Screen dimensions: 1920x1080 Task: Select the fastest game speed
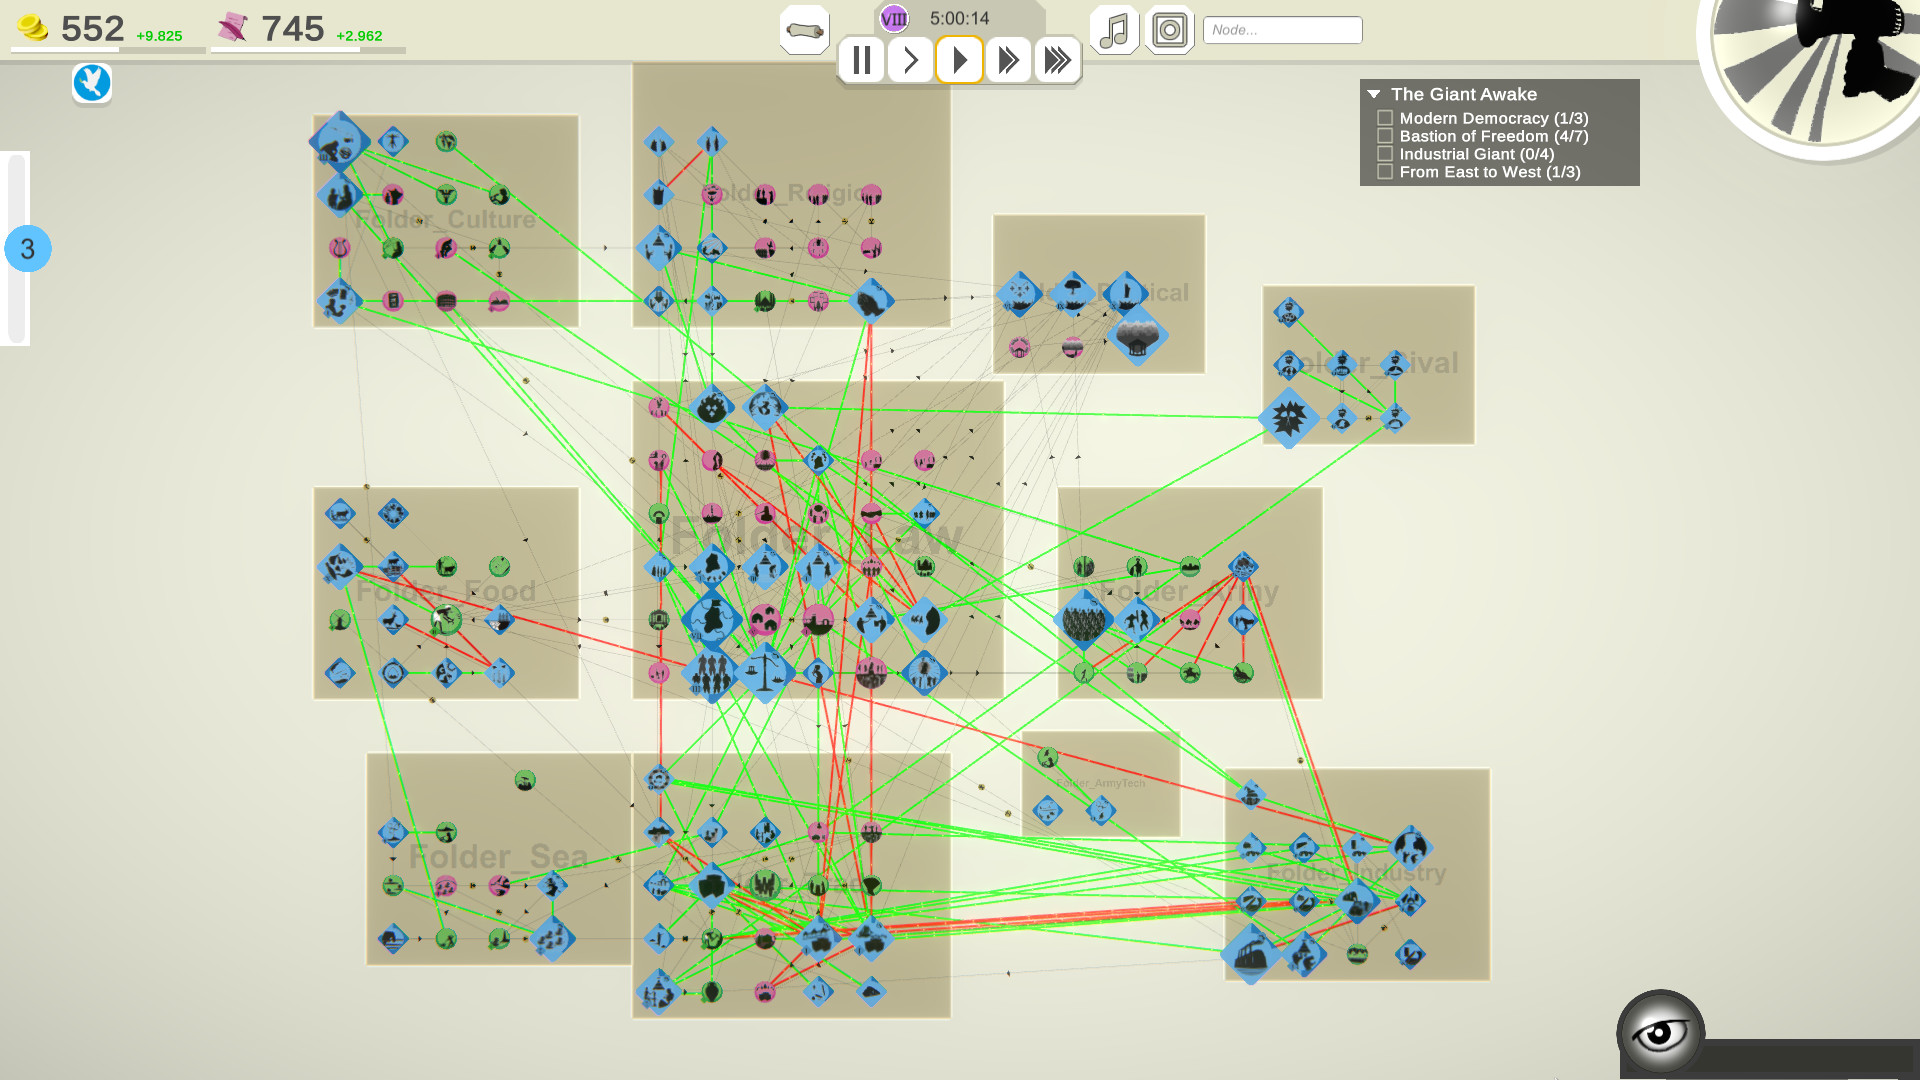click(x=1057, y=60)
